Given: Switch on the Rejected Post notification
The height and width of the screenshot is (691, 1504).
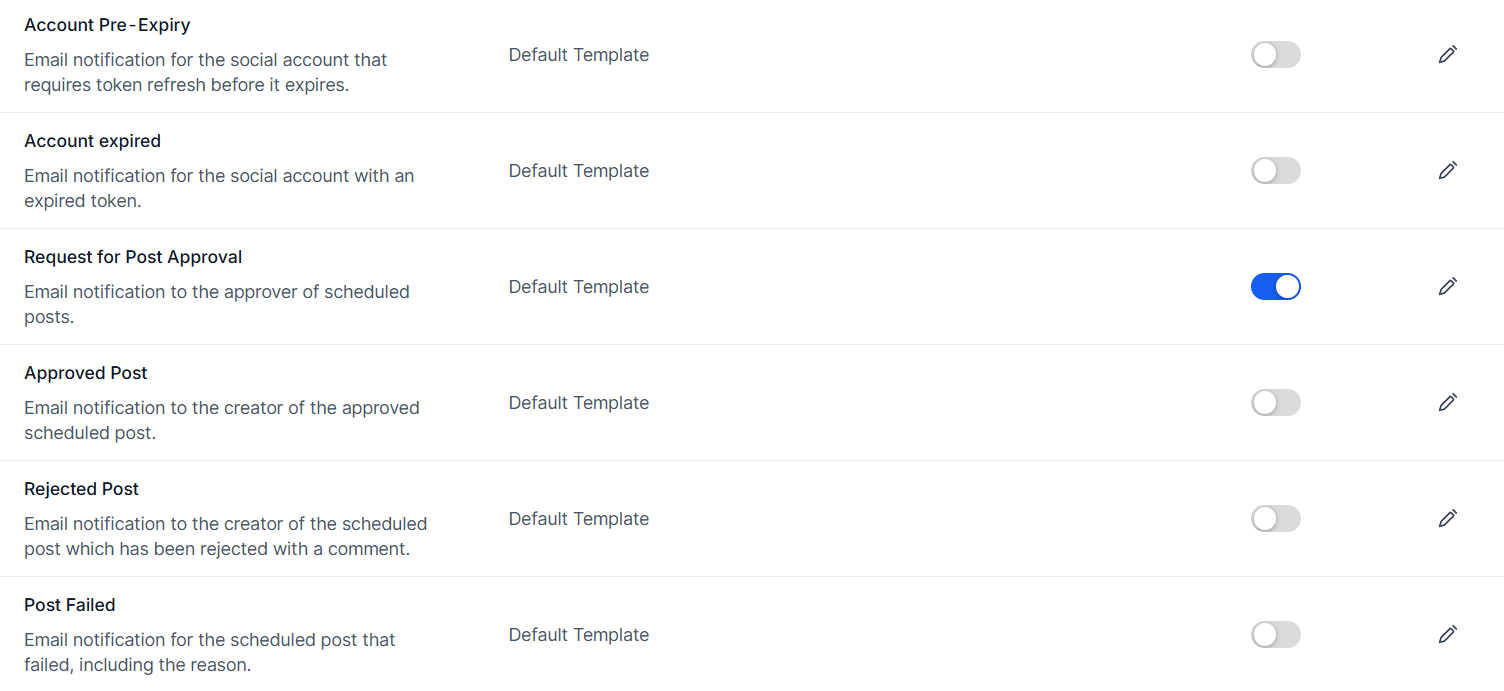Looking at the screenshot, I should (1275, 519).
